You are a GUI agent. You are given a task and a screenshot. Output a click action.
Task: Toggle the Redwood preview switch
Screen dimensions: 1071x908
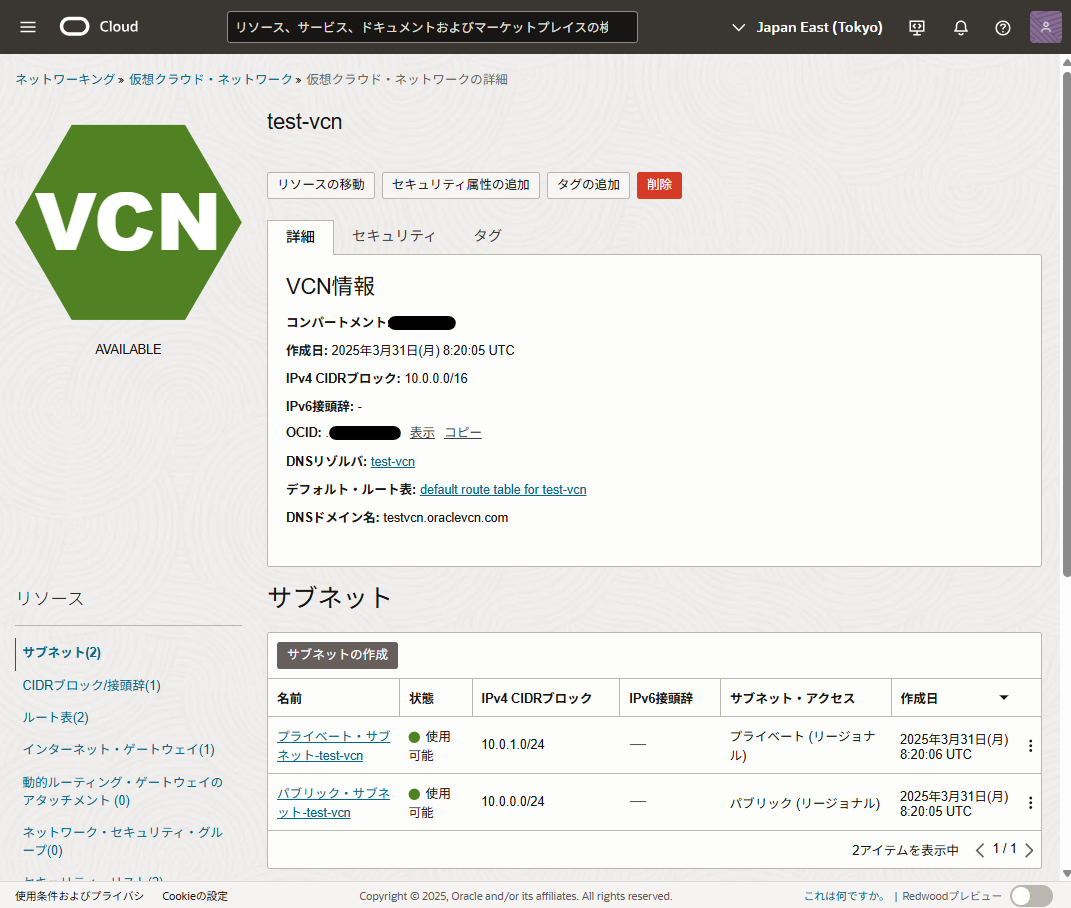[x=1031, y=896]
